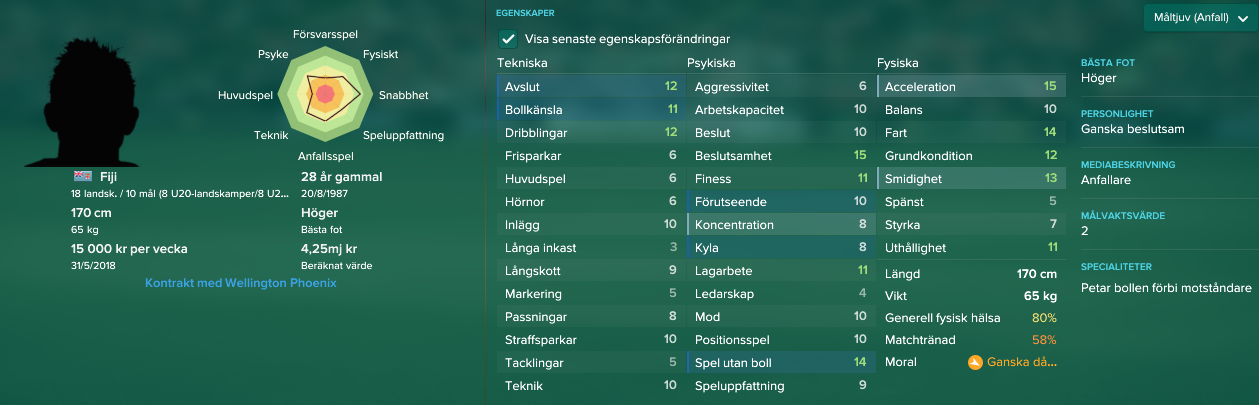Click the Tekniska column header
This screenshot has width=1259, height=405.
coord(522,63)
